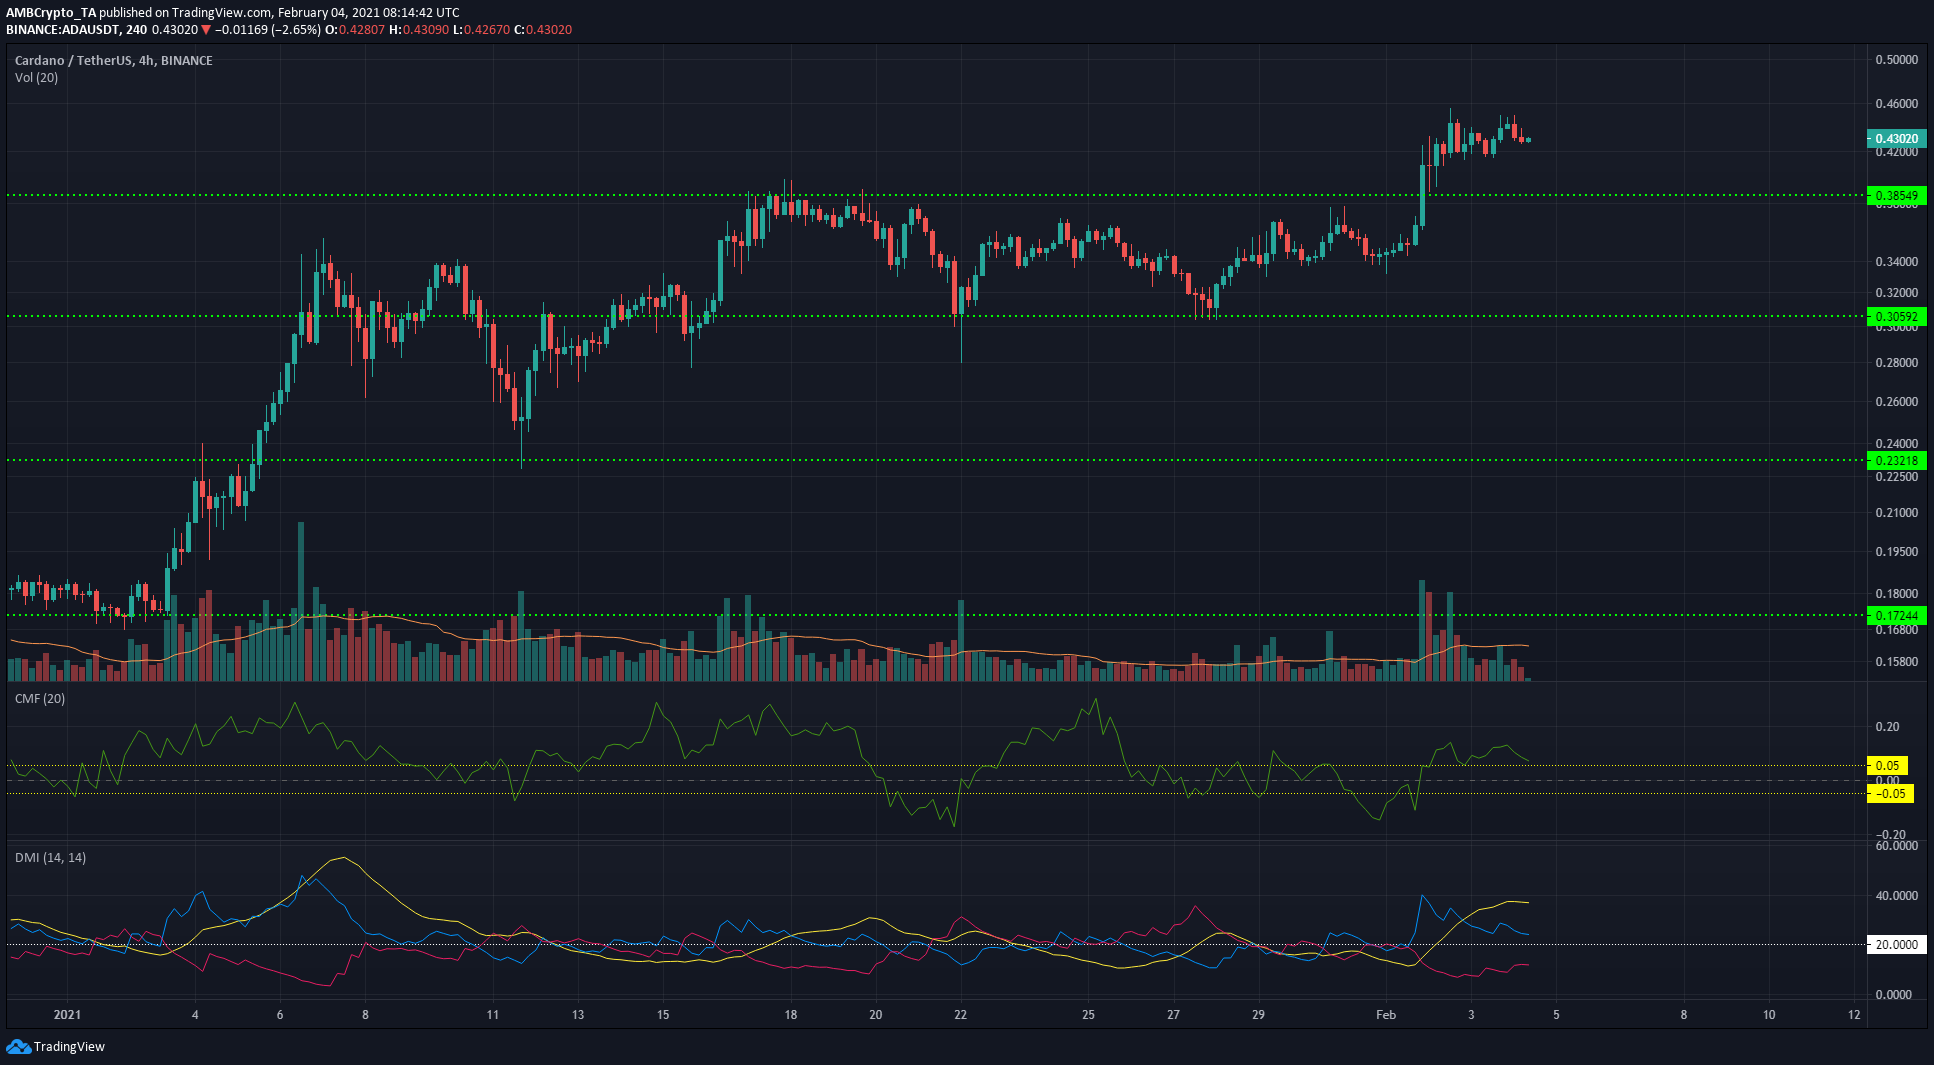Click the white 20.0000 DMI label
Screen dimensions: 1934x1065
click(1896, 945)
